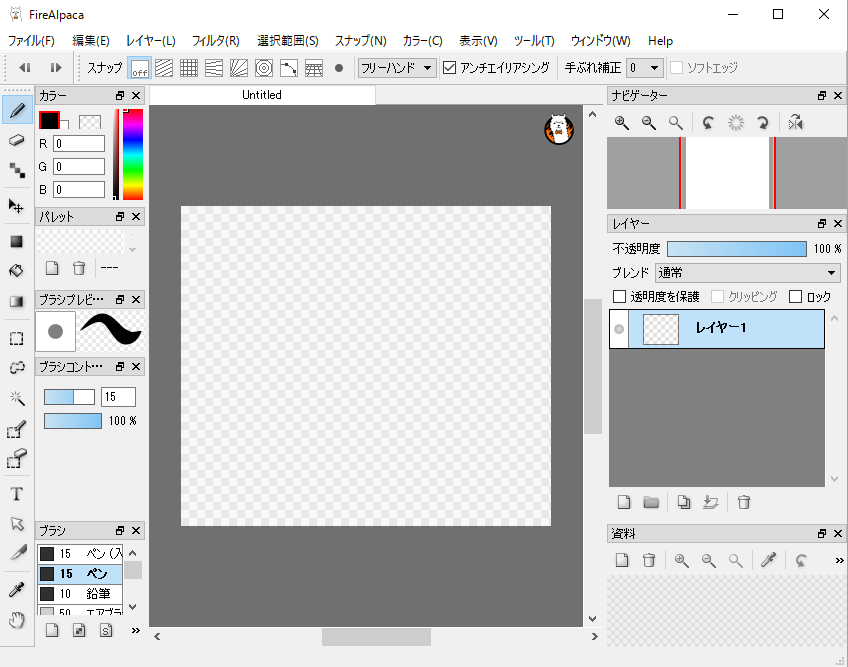Enable the 透明度を保護 checkbox
The height and width of the screenshot is (667, 848).
point(617,296)
